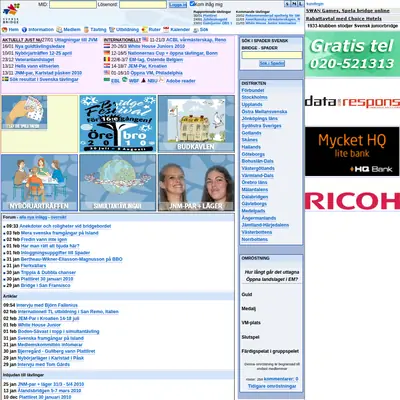Image resolution: width=400 pixels, height=400 pixels.
Task: Click the Mycket HQ Bank advertisement
Action: [352, 151]
